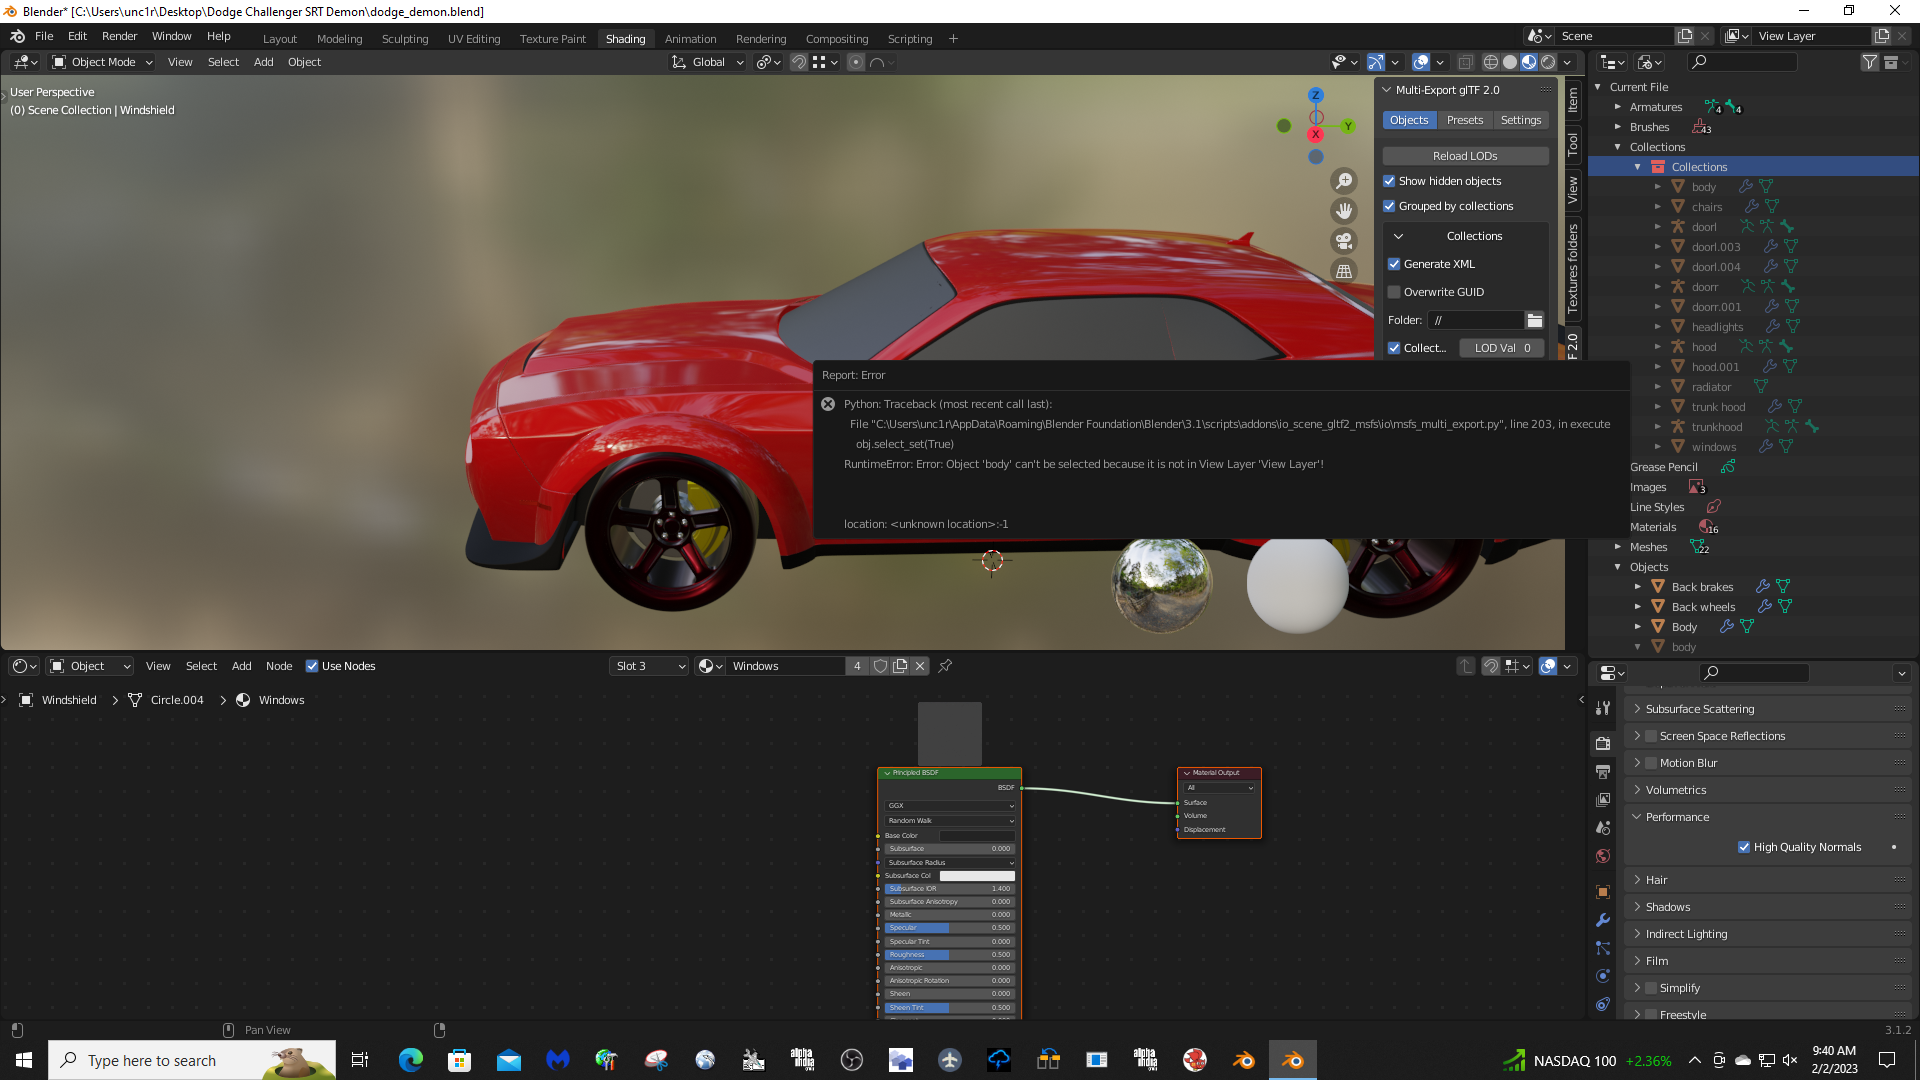Viewport: 1920px width, 1080px height.
Task: Toggle Show hidden objects checkbox
Action: 1389,181
